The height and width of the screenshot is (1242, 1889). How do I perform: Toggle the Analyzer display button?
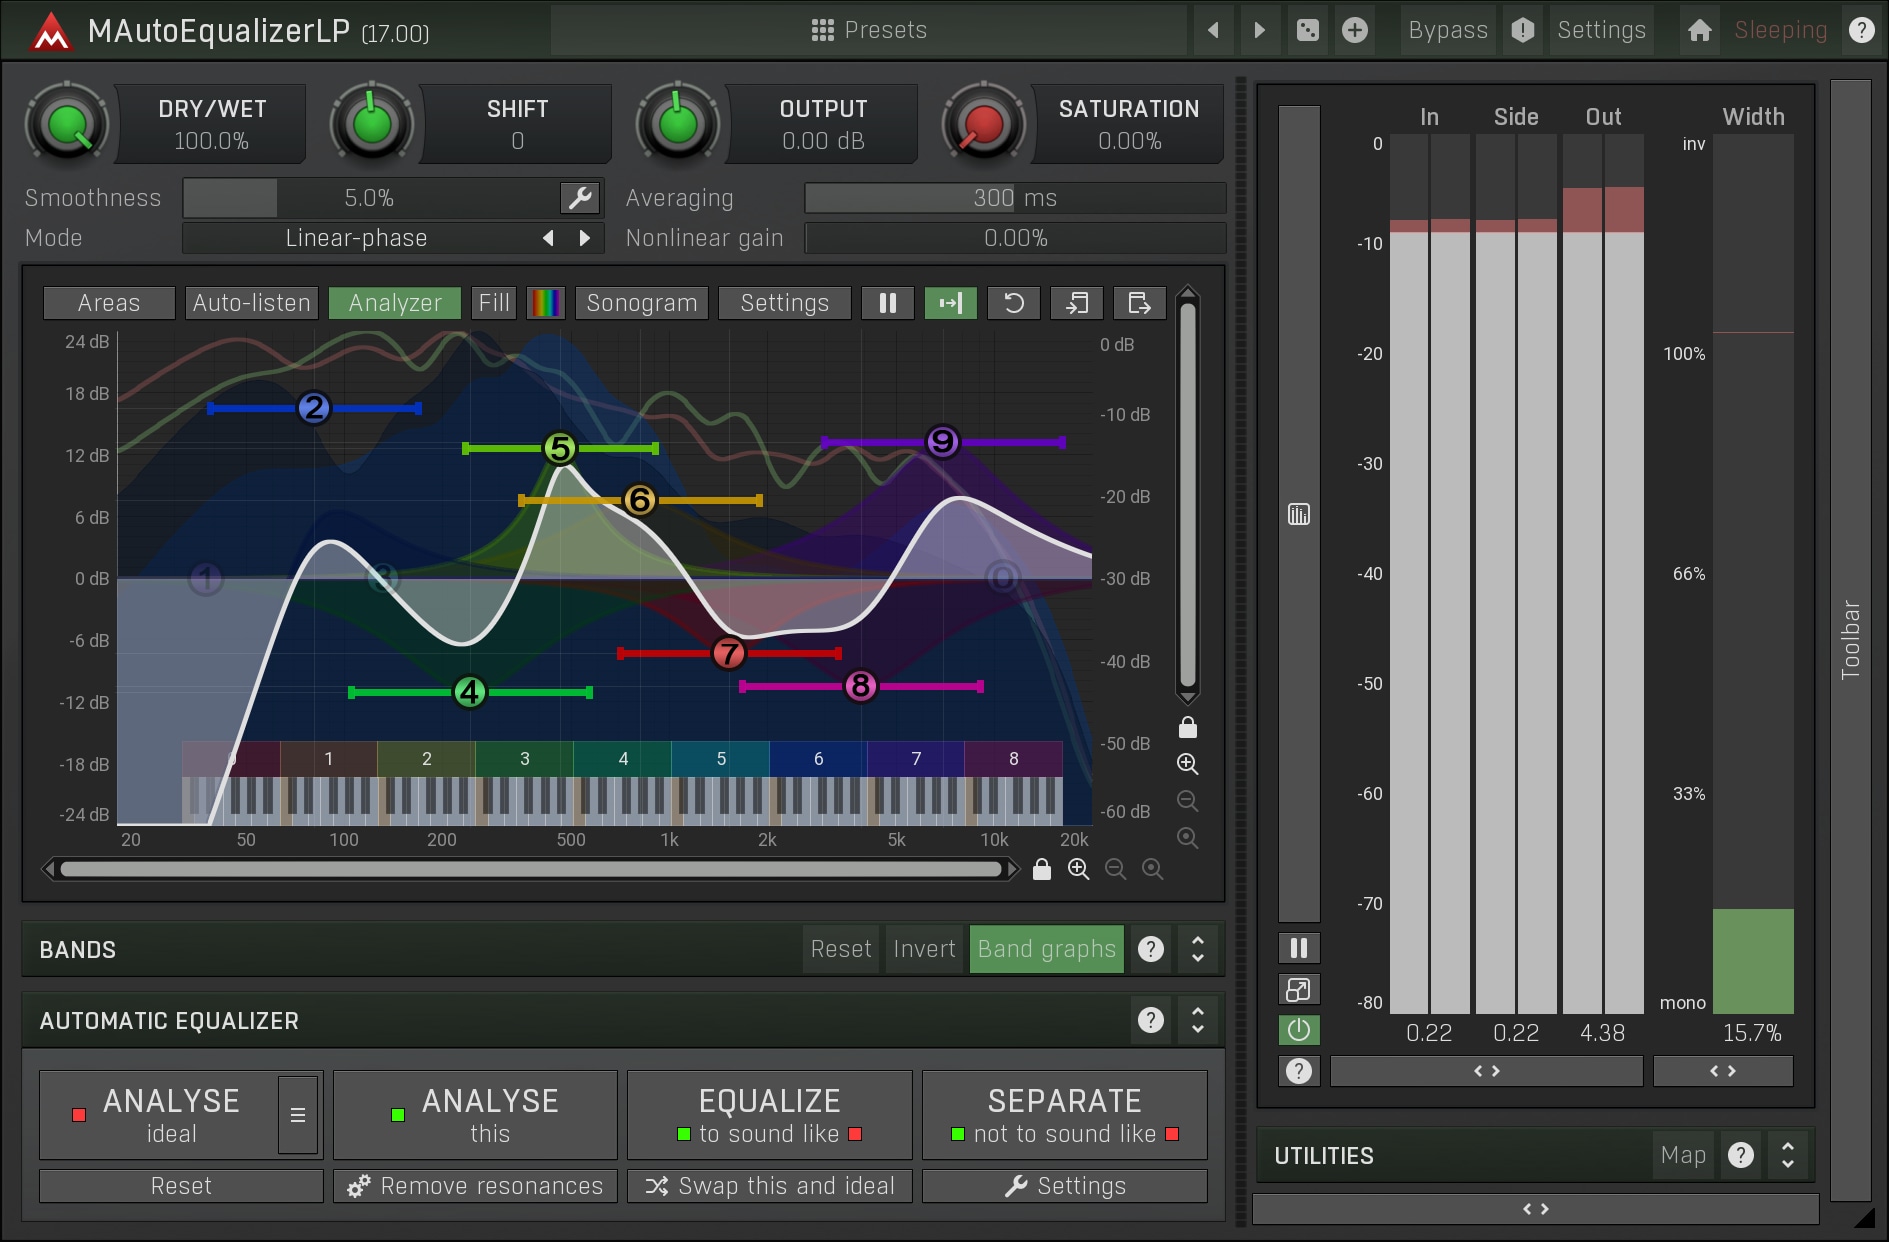pyautogui.click(x=394, y=303)
